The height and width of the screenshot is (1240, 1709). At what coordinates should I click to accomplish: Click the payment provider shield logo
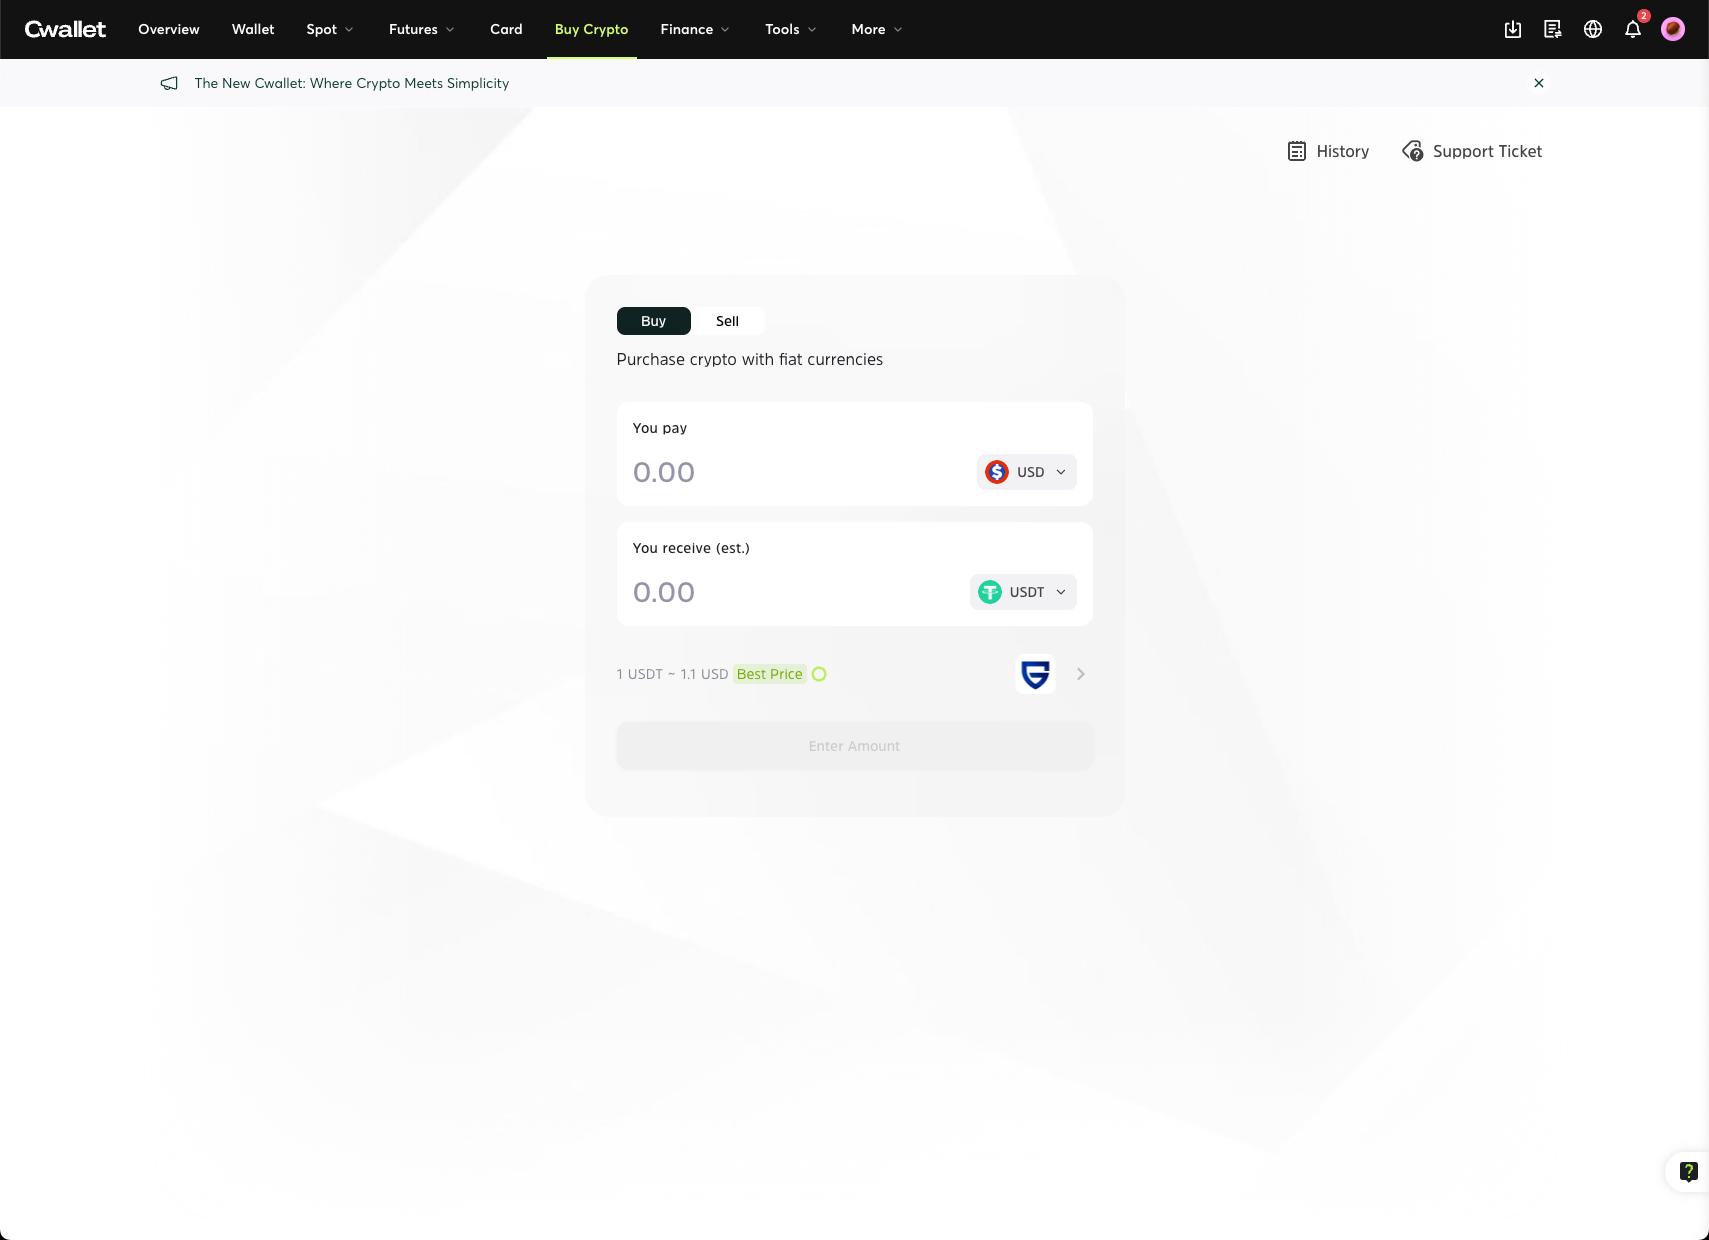[x=1035, y=674]
